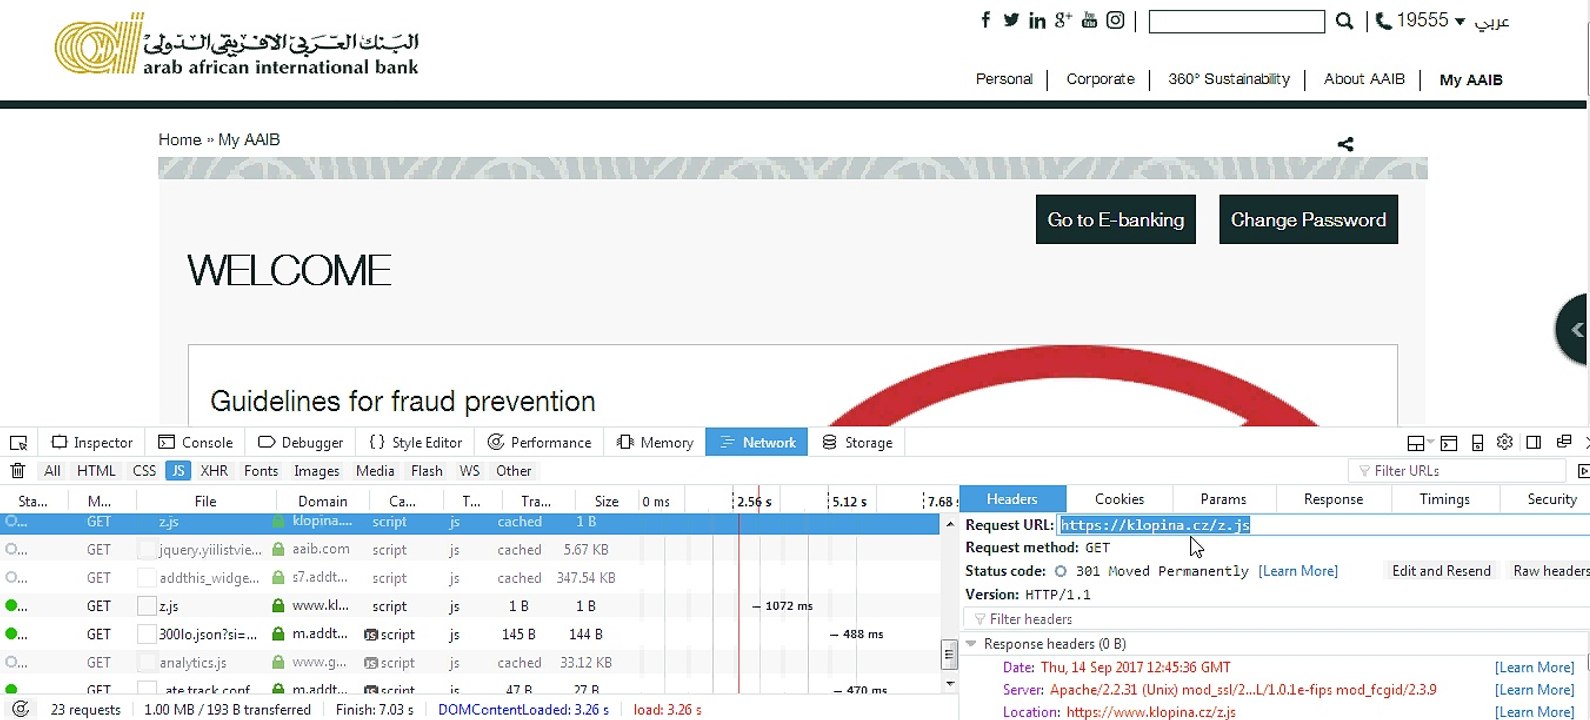The image size is (1590, 720).
Task: Select the analytics.js request row
Action: (x=470, y=662)
